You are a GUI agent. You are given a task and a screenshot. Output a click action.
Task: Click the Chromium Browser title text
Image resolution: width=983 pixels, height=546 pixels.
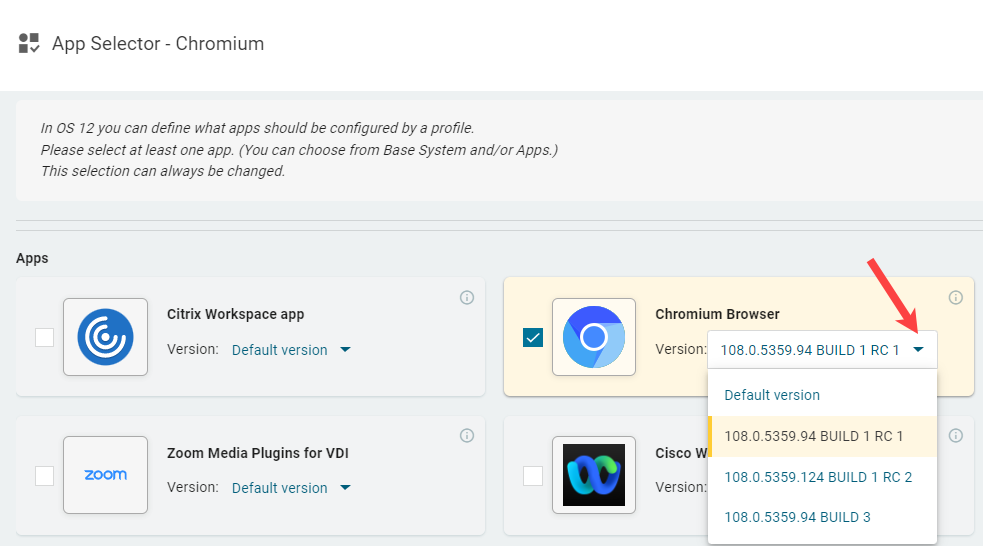tap(717, 314)
